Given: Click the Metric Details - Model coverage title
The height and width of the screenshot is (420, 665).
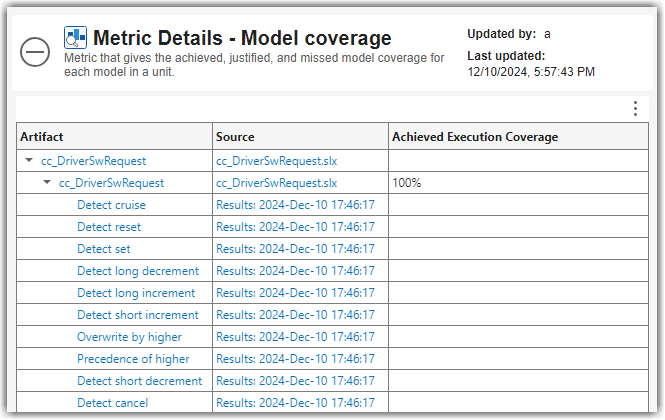Looking at the screenshot, I should [242, 38].
